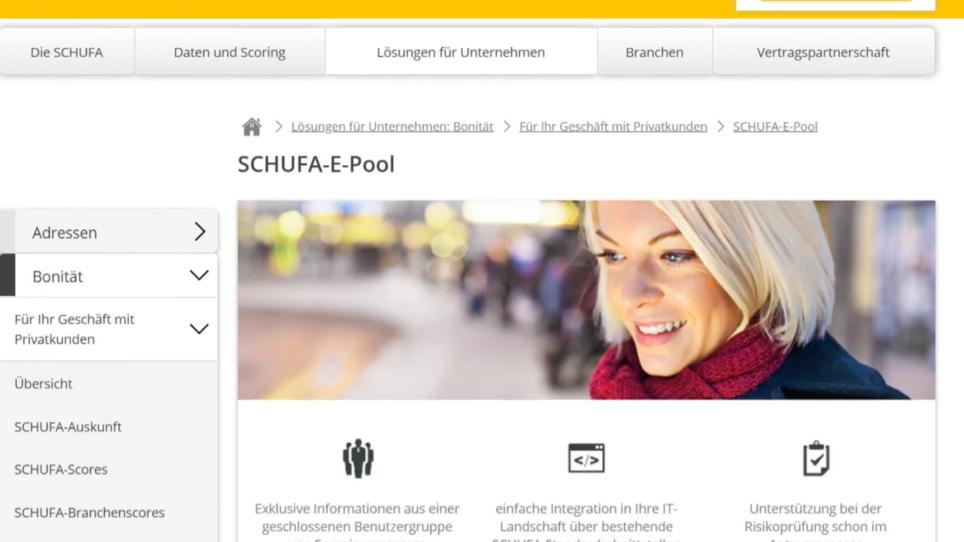964x542 pixels.
Task: Click the clipboard checkmark icon
Action: coord(816,458)
